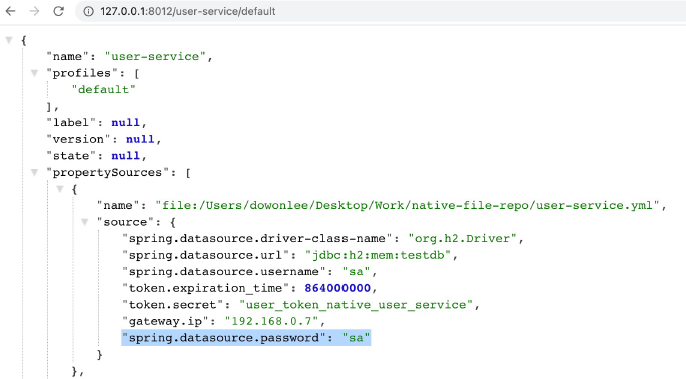Click the "version" null value

coord(140,139)
